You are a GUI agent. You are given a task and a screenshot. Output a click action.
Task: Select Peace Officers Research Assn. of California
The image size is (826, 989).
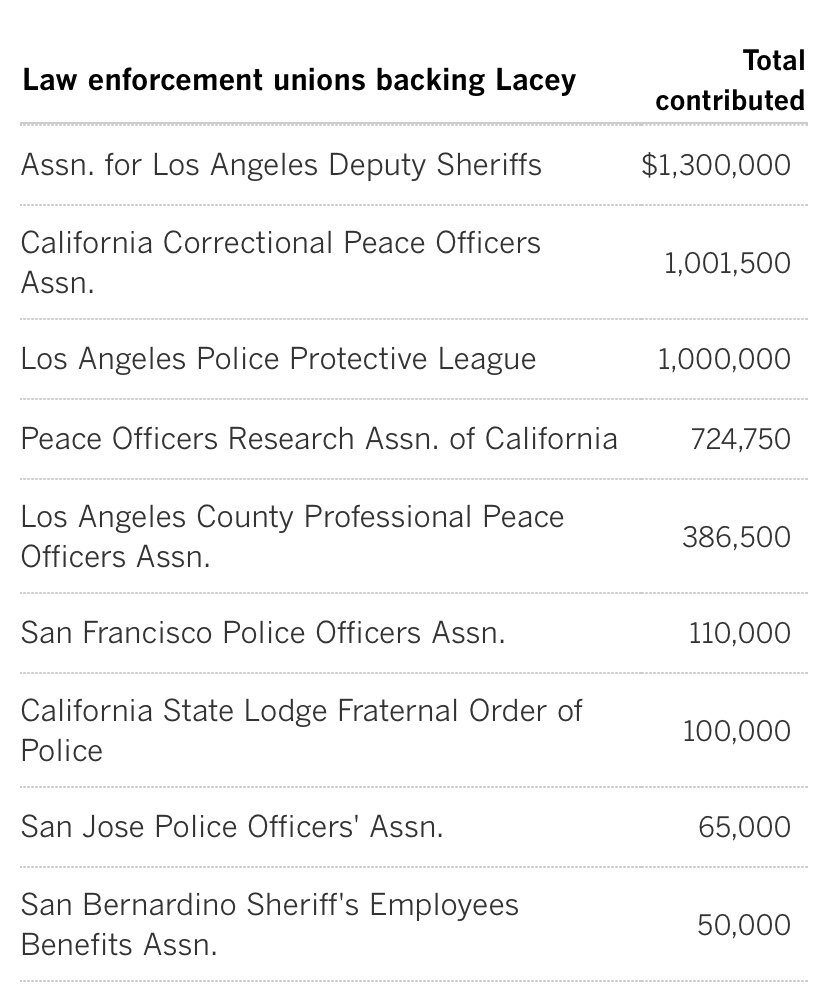click(319, 439)
